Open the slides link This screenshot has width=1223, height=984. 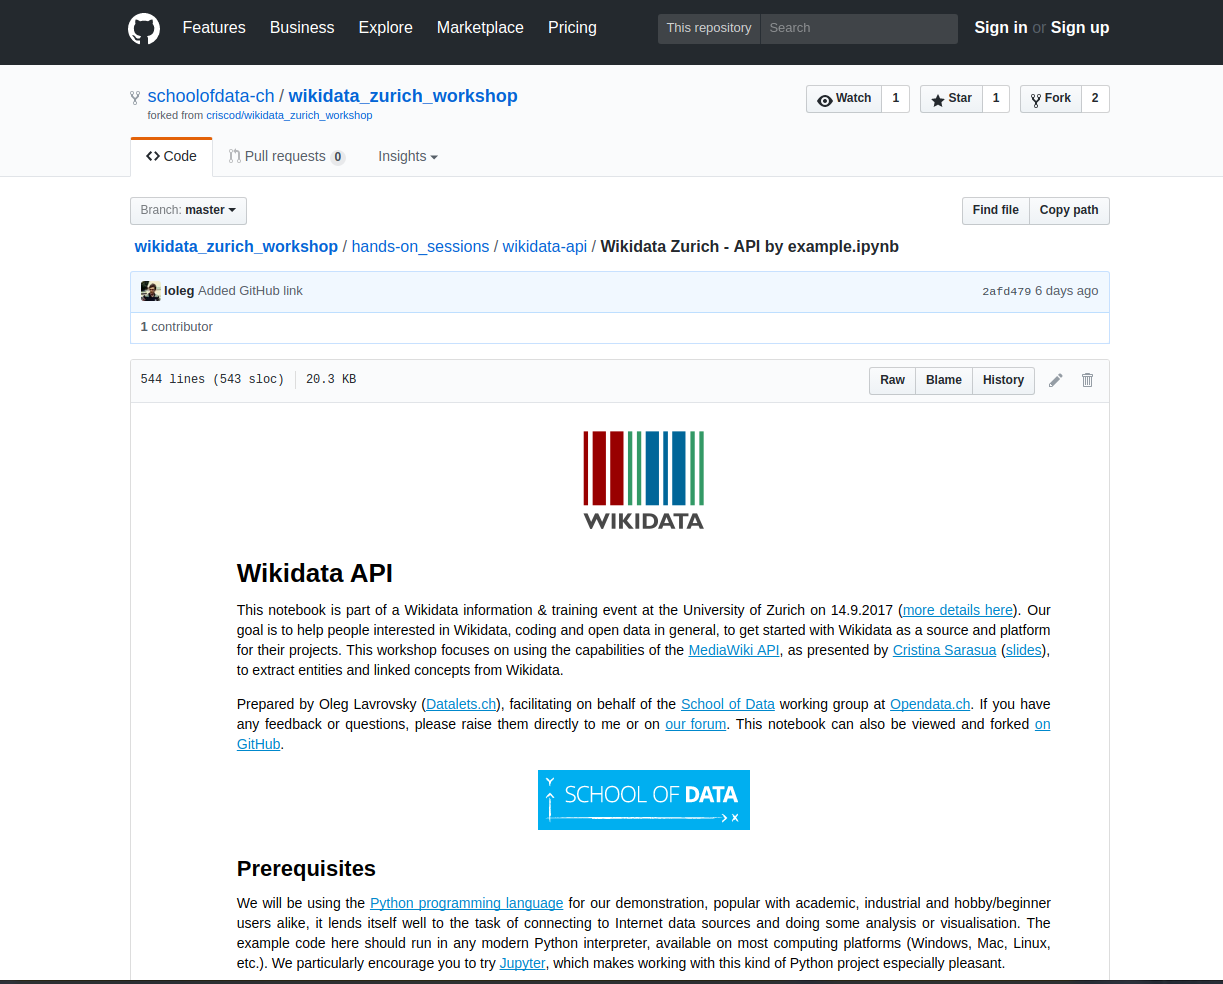pos(1024,650)
